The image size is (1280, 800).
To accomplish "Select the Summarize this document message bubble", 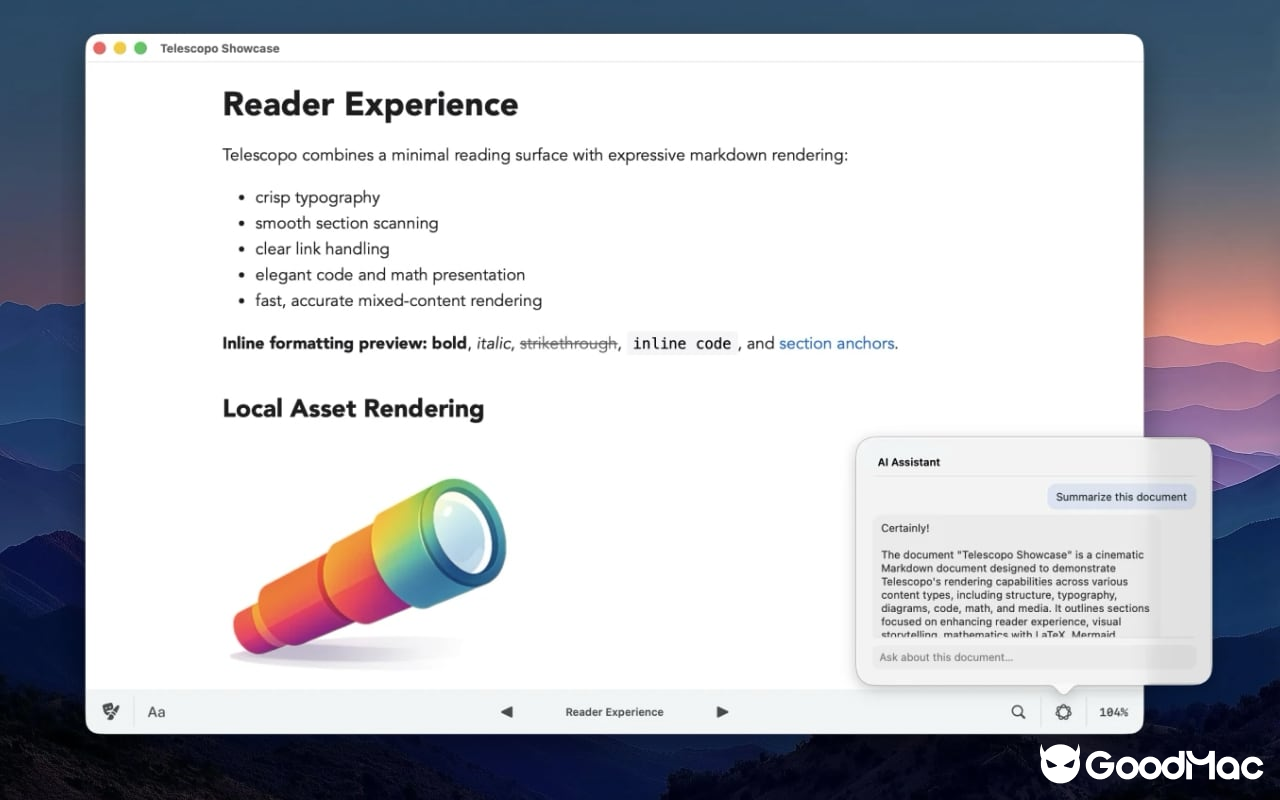I will (x=1121, y=497).
